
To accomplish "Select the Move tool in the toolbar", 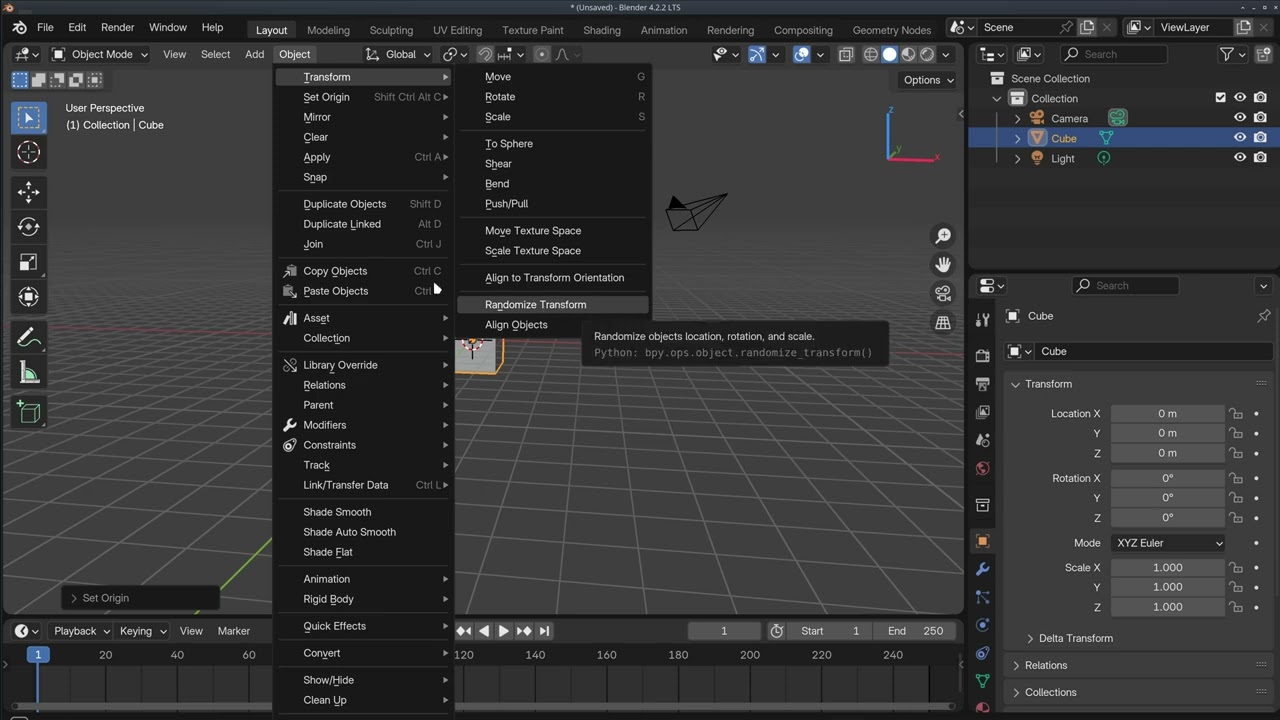I will point(28,191).
